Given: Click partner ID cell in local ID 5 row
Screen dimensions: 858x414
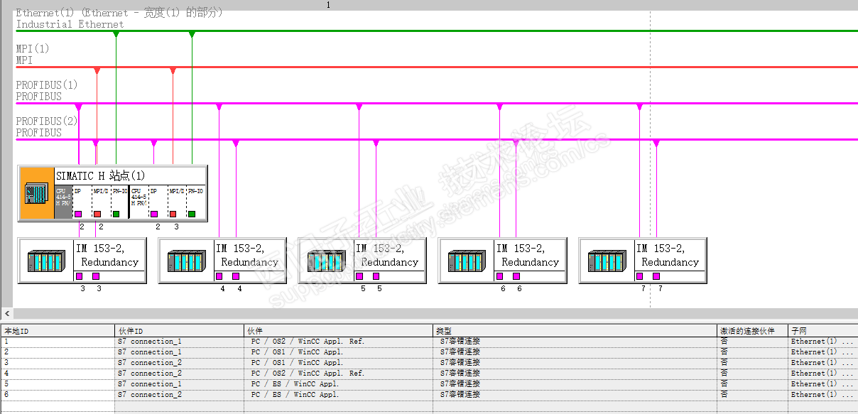Looking at the screenshot, I should [x=179, y=384].
